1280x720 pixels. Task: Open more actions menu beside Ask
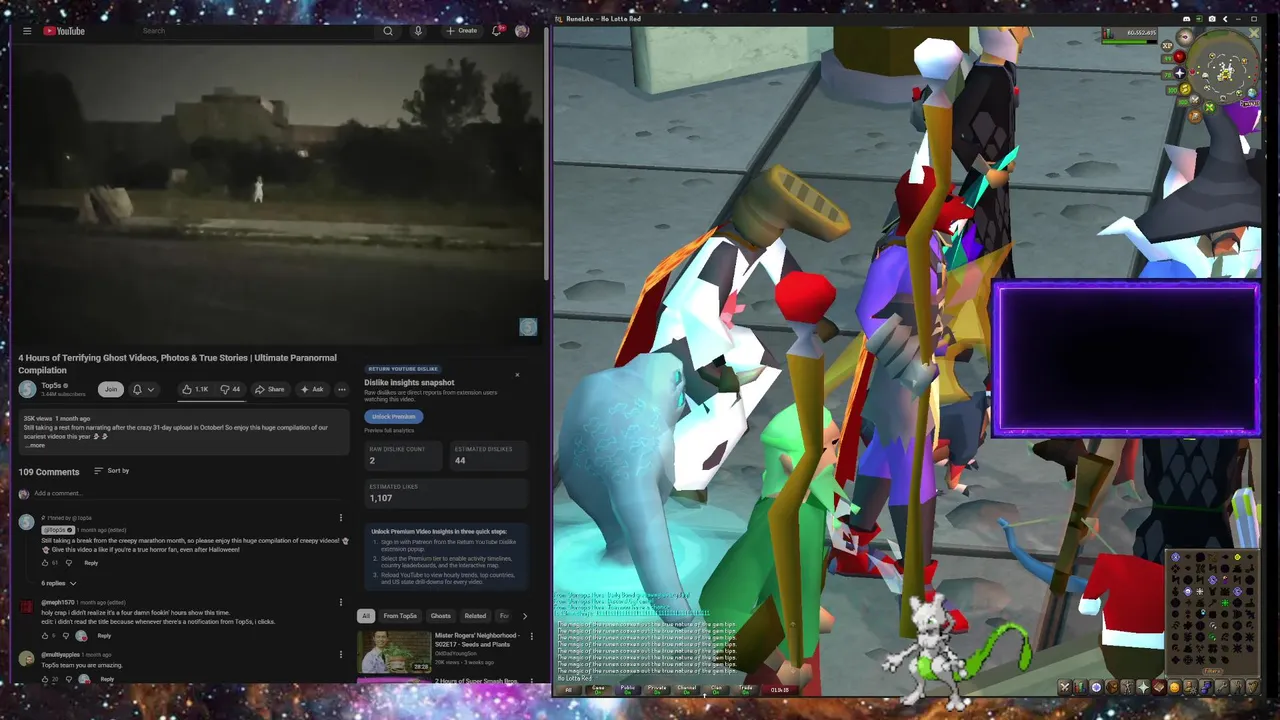341,389
